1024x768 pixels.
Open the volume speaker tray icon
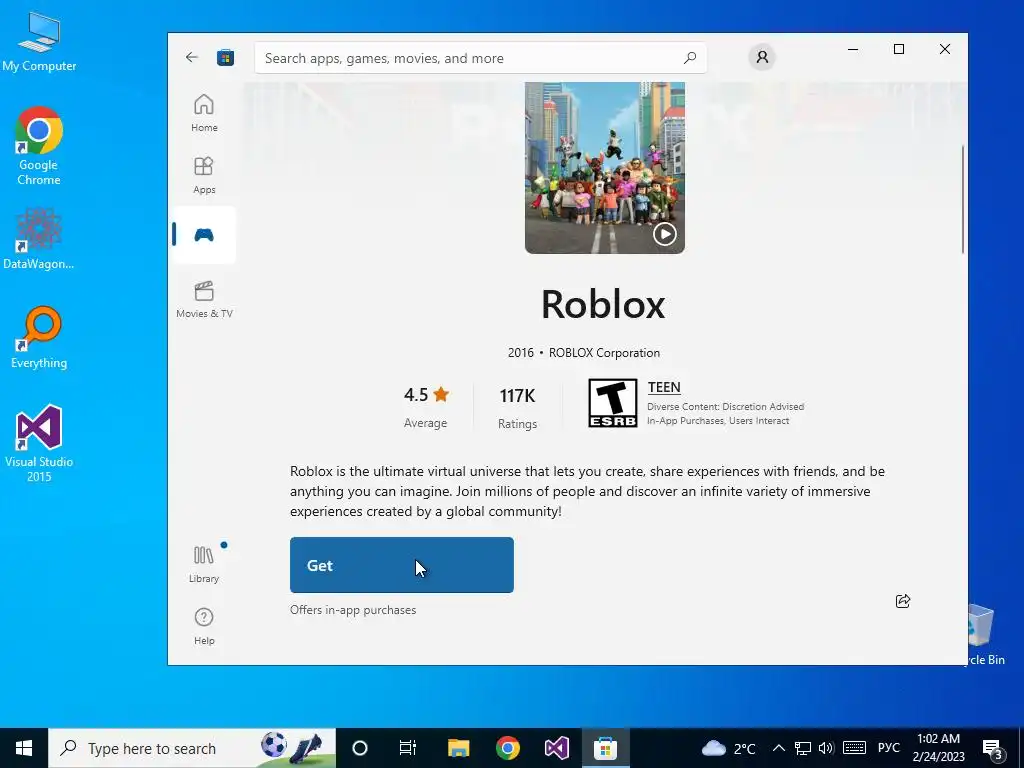point(826,748)
